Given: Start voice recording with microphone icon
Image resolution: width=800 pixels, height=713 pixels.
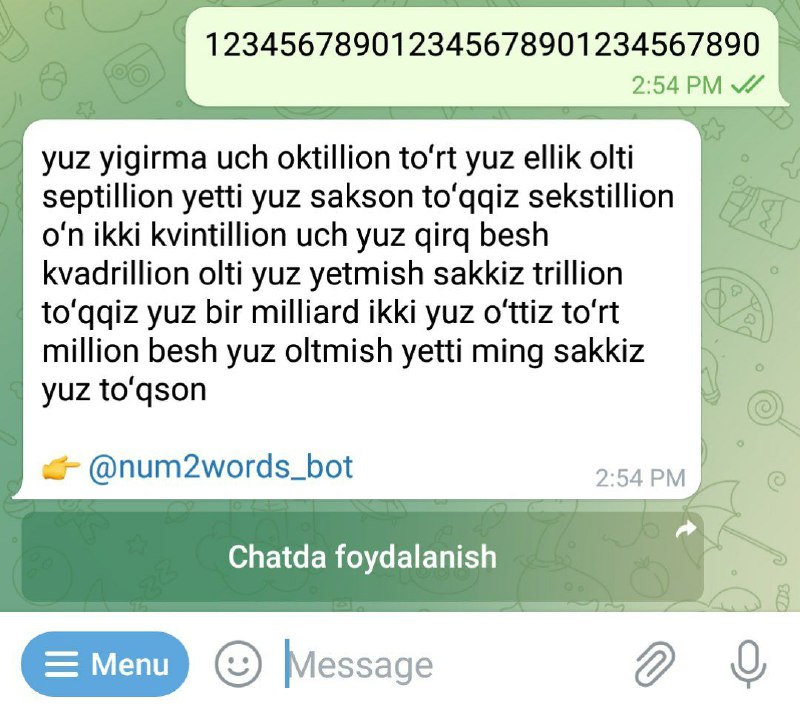Looking at the screenshot, I should 748,663.
